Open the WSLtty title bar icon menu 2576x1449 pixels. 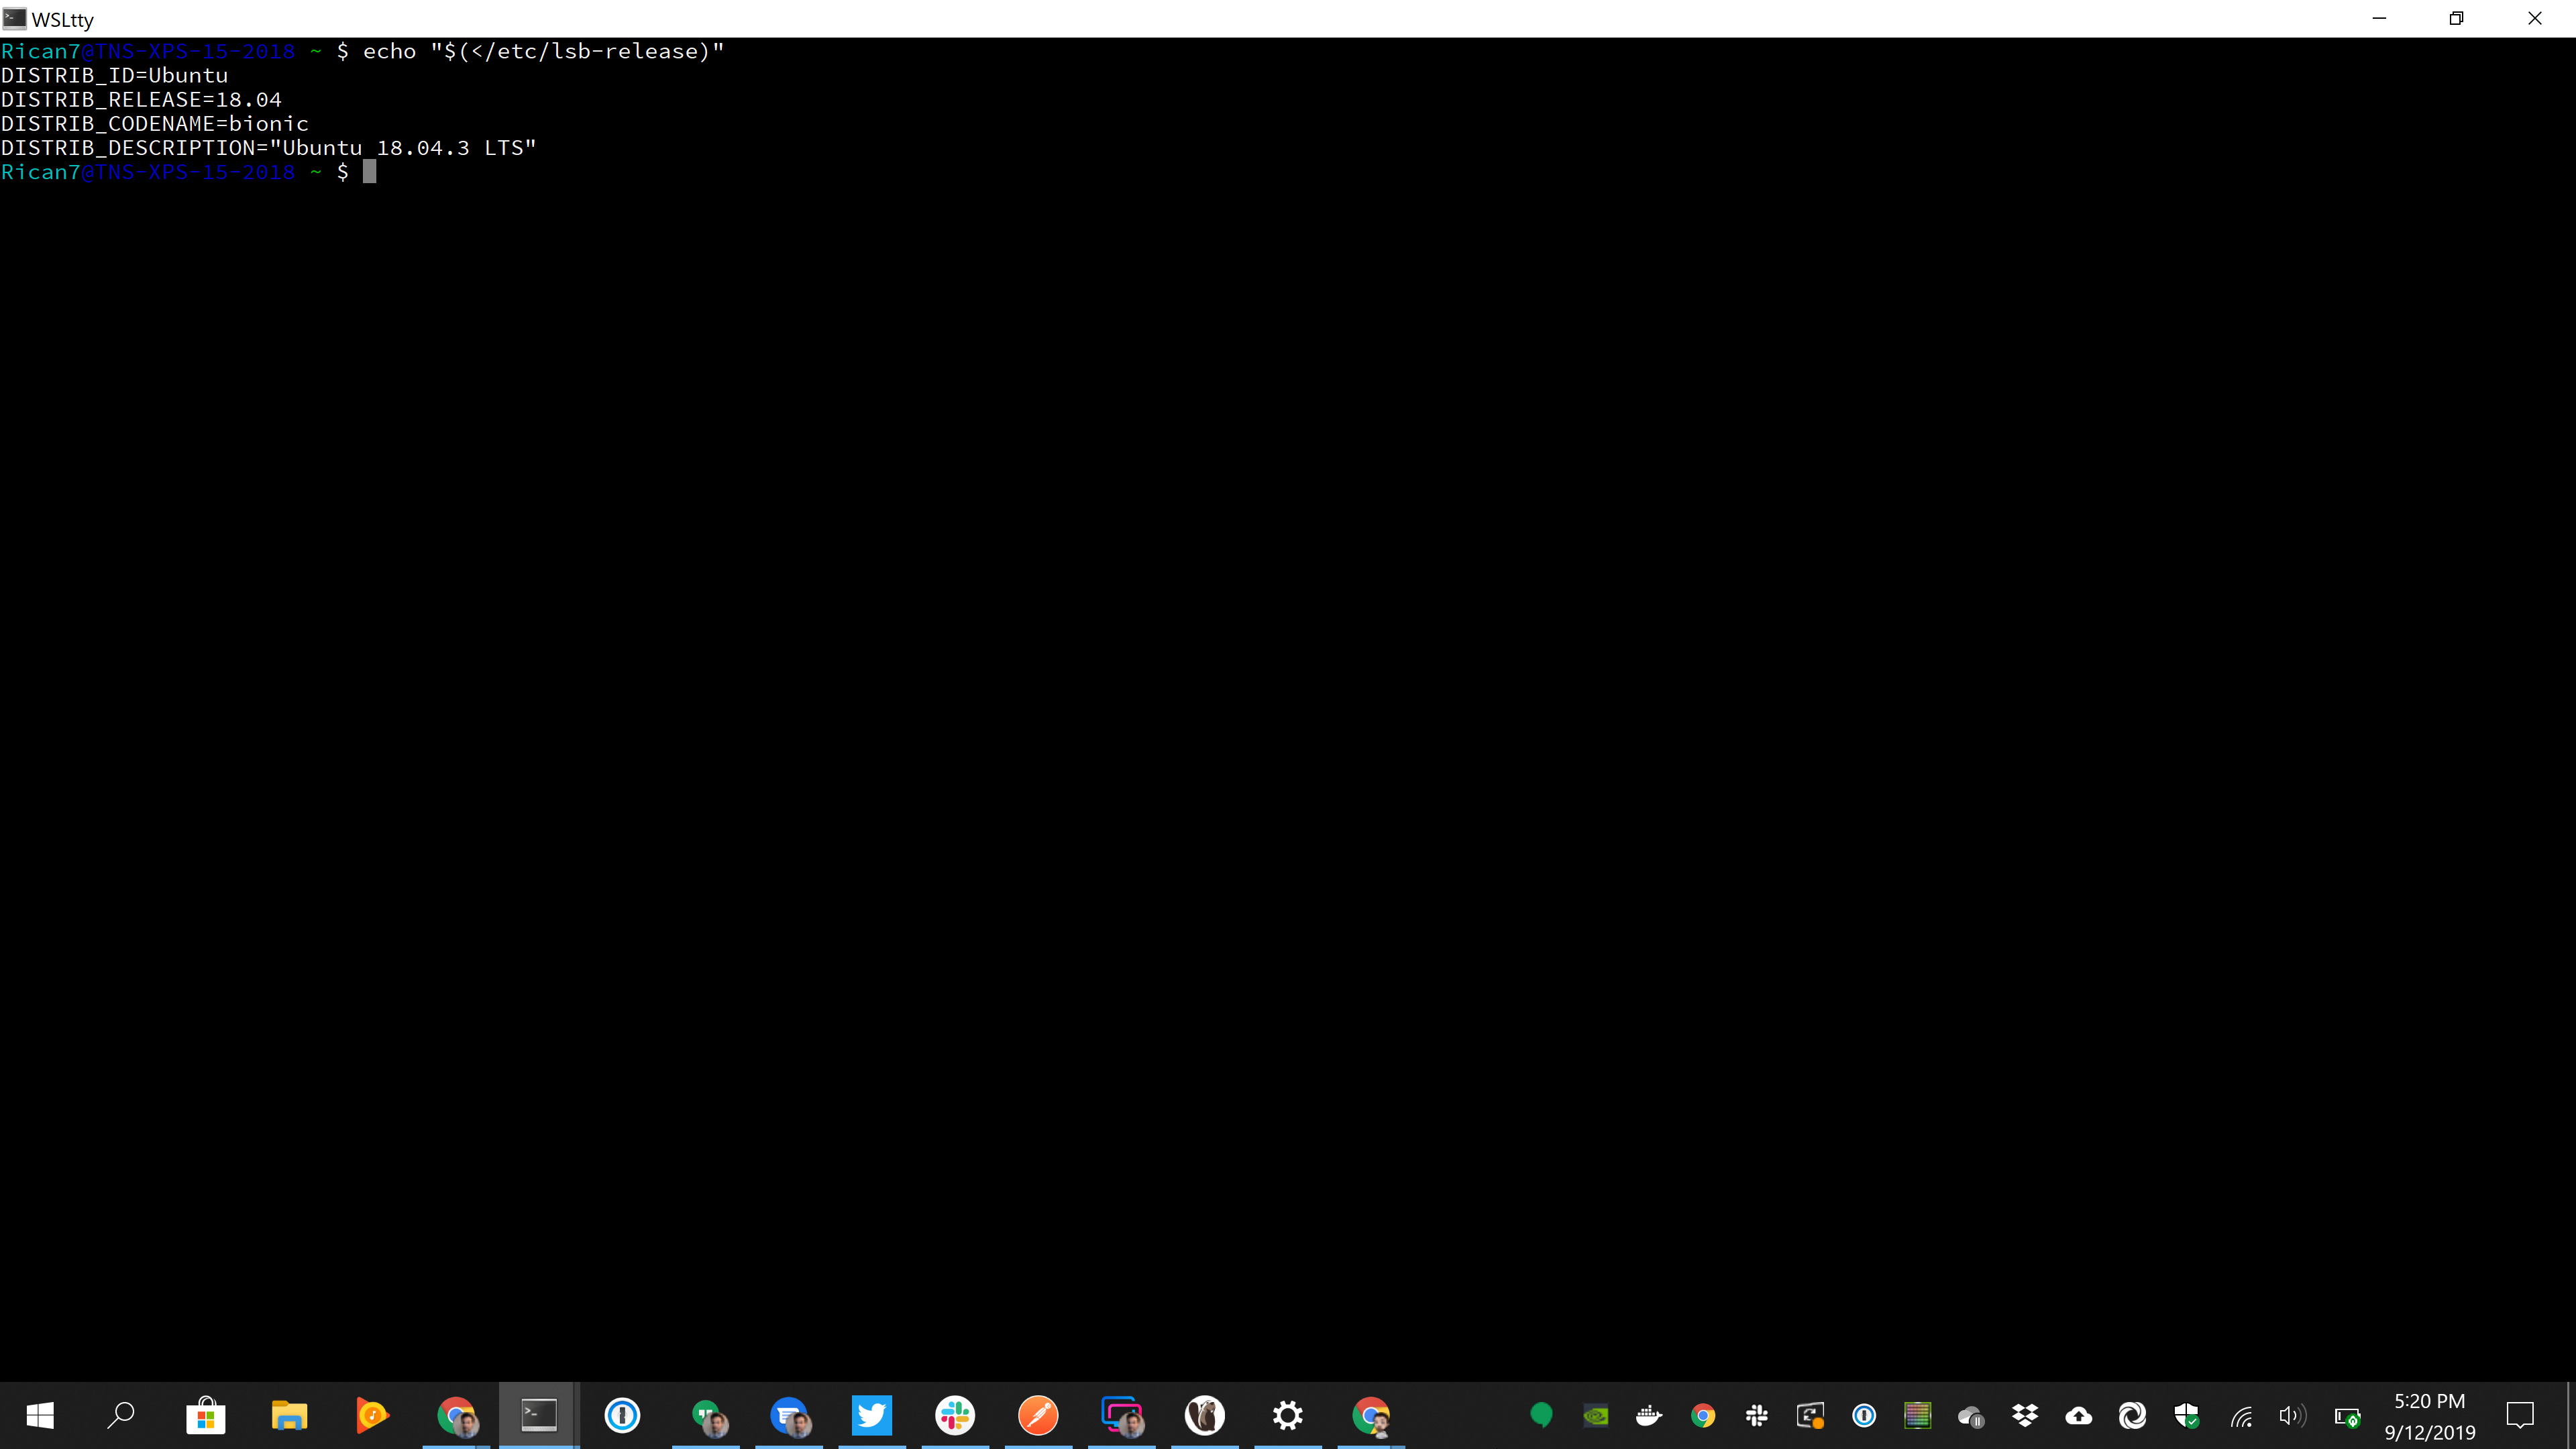[x=14, y=18]
